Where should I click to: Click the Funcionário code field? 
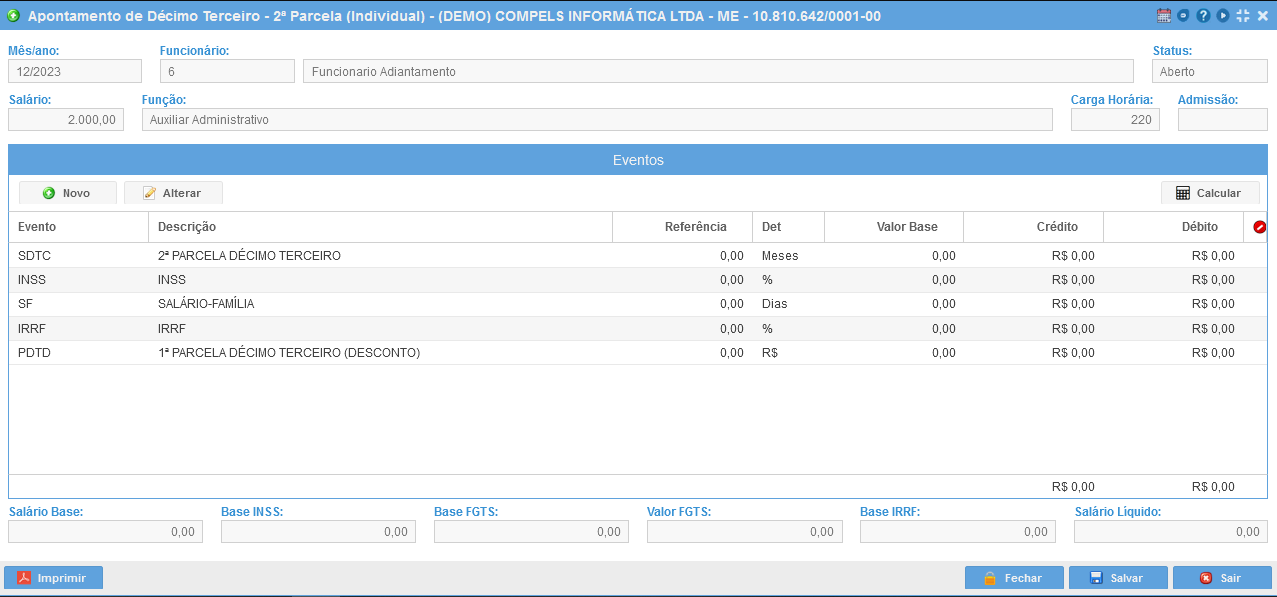[227, 71]
